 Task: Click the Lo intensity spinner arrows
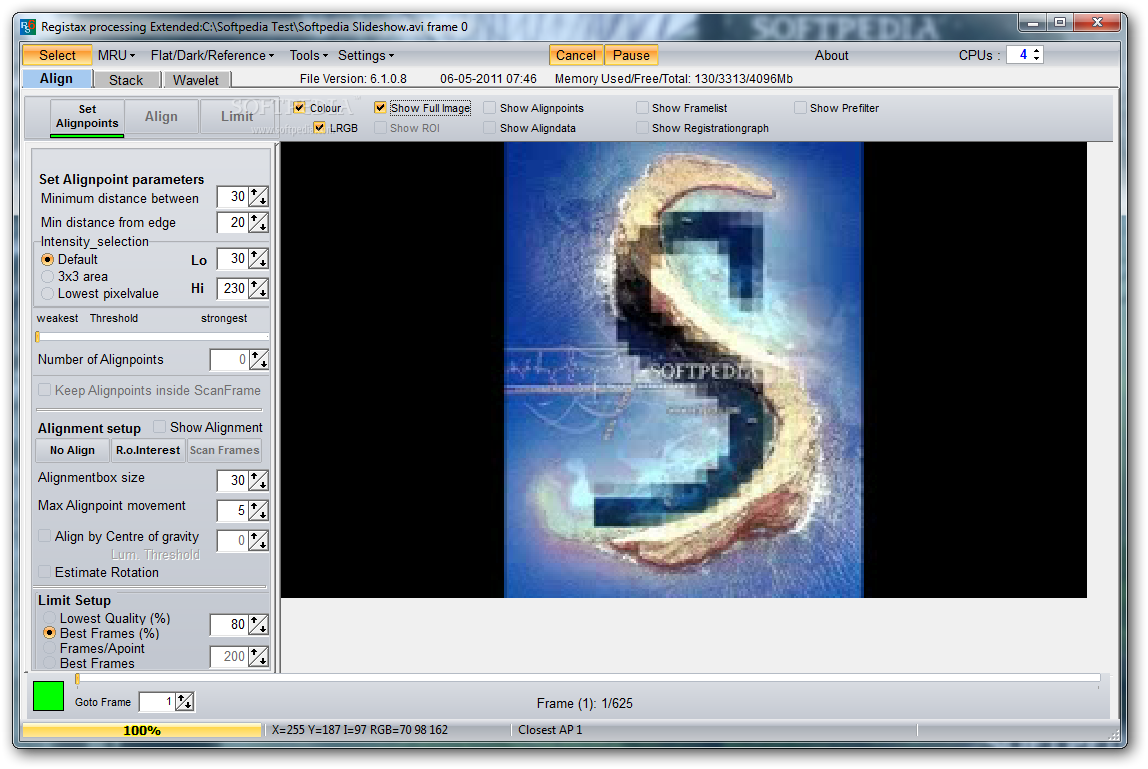coord(258,259)
